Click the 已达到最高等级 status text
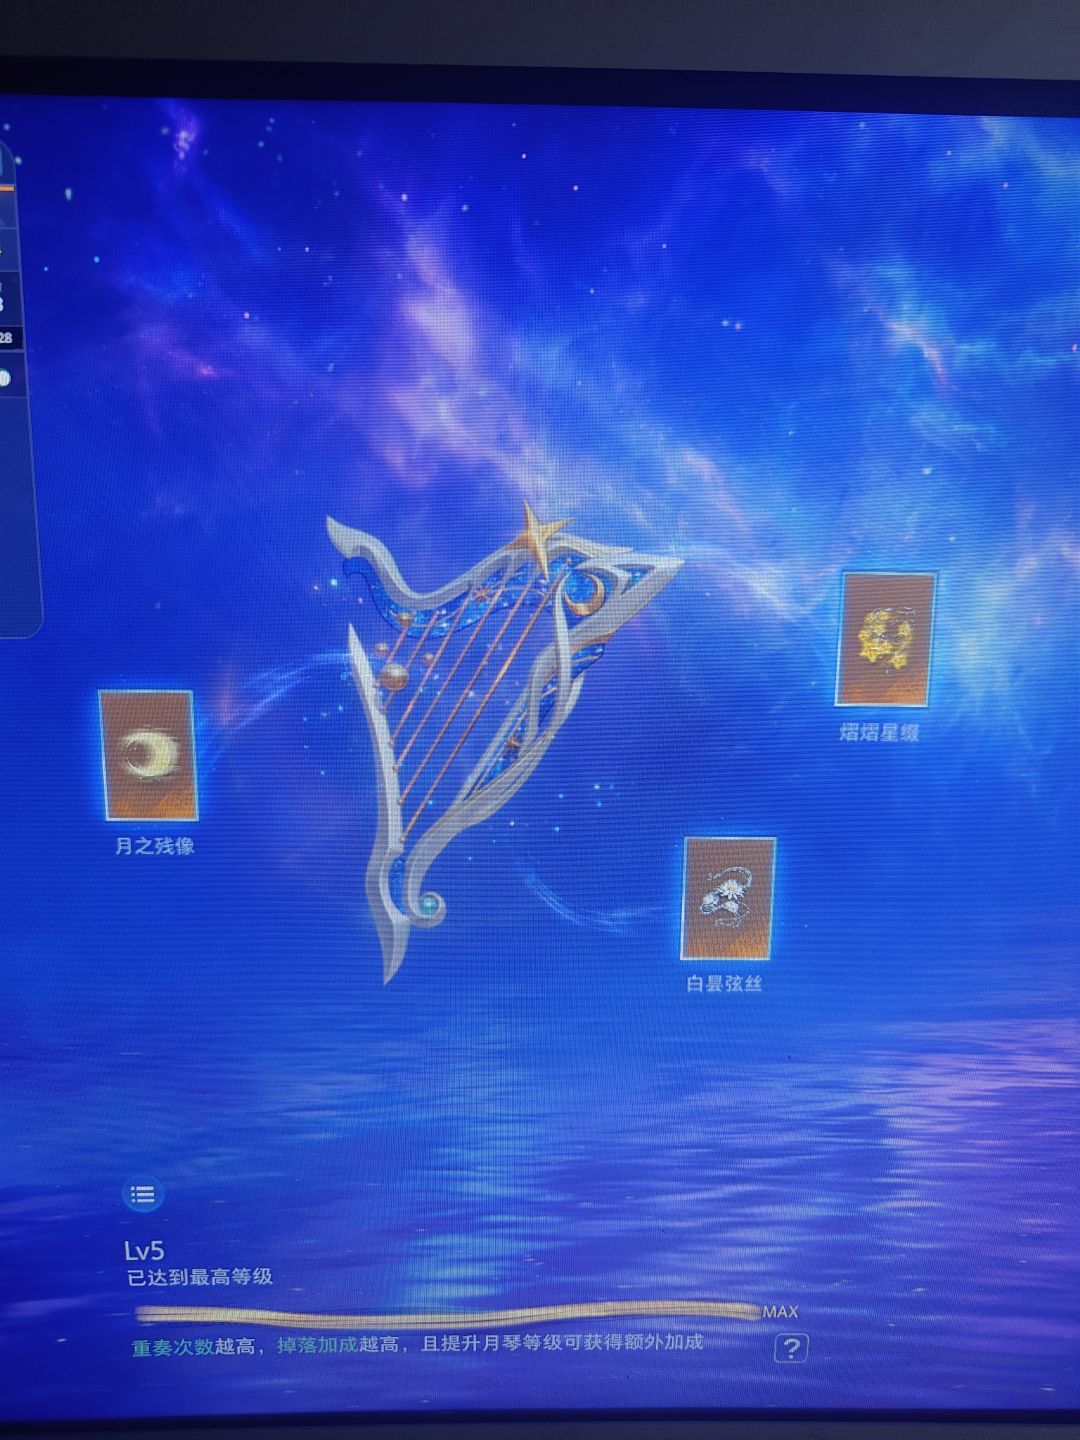Image resolution: width=1080 pixels, height=1440 pixels. tap(200, 1277)
